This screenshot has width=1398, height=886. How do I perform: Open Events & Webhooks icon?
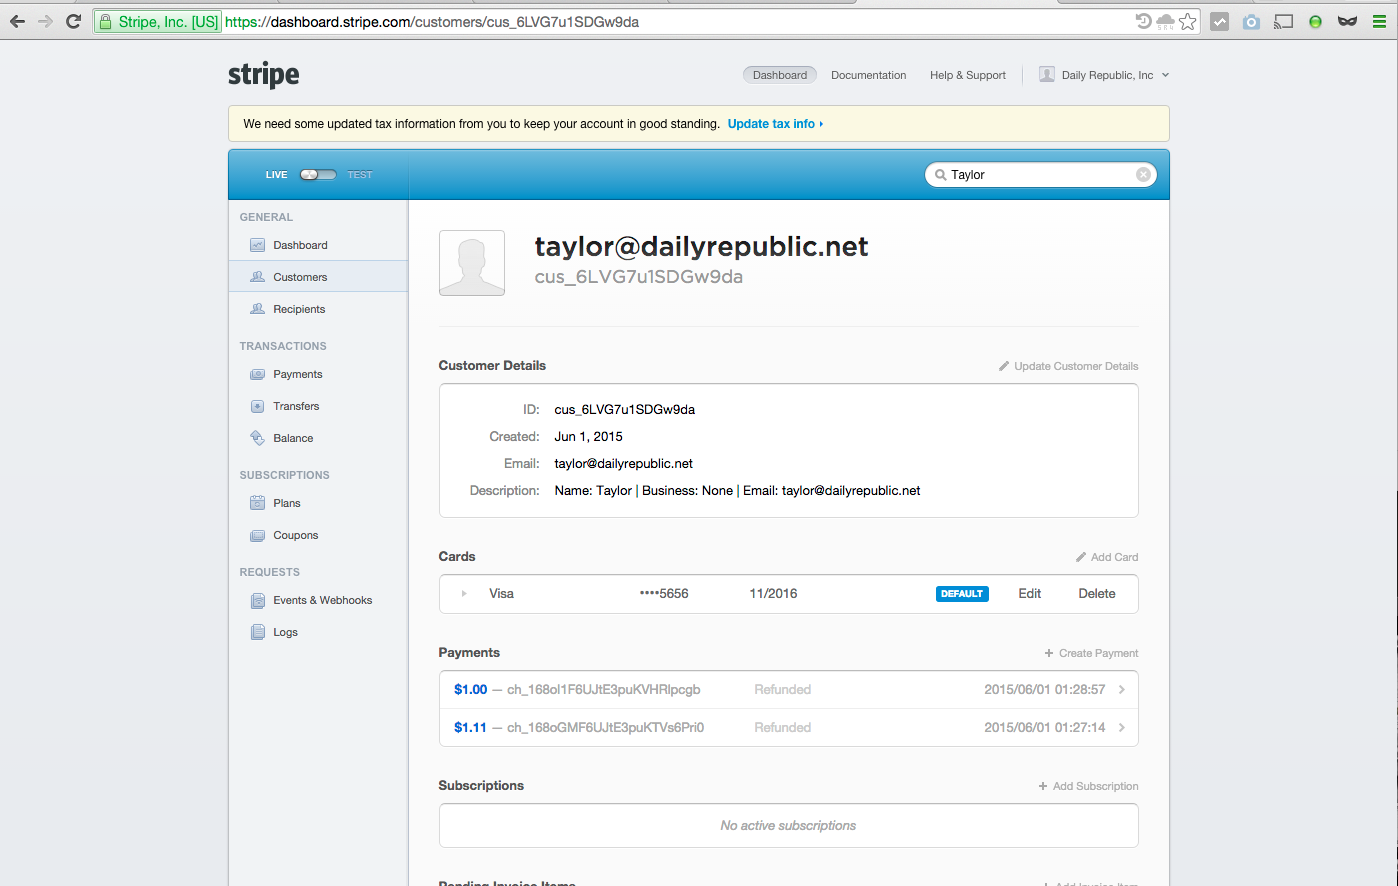coord(257,600)
